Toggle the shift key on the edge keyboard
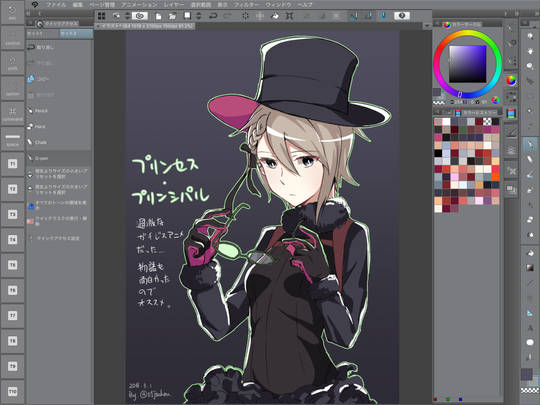The image size is (540, 405). coord(12,63)
